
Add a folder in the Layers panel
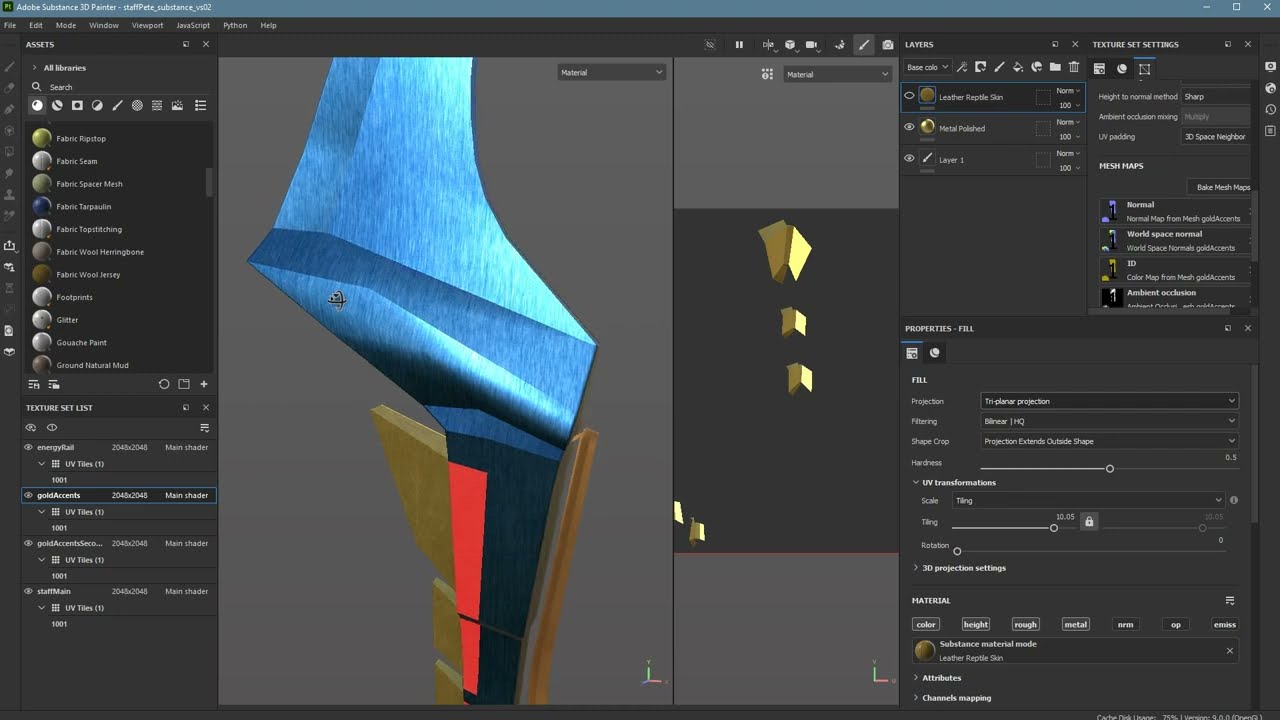(1055, 67)
